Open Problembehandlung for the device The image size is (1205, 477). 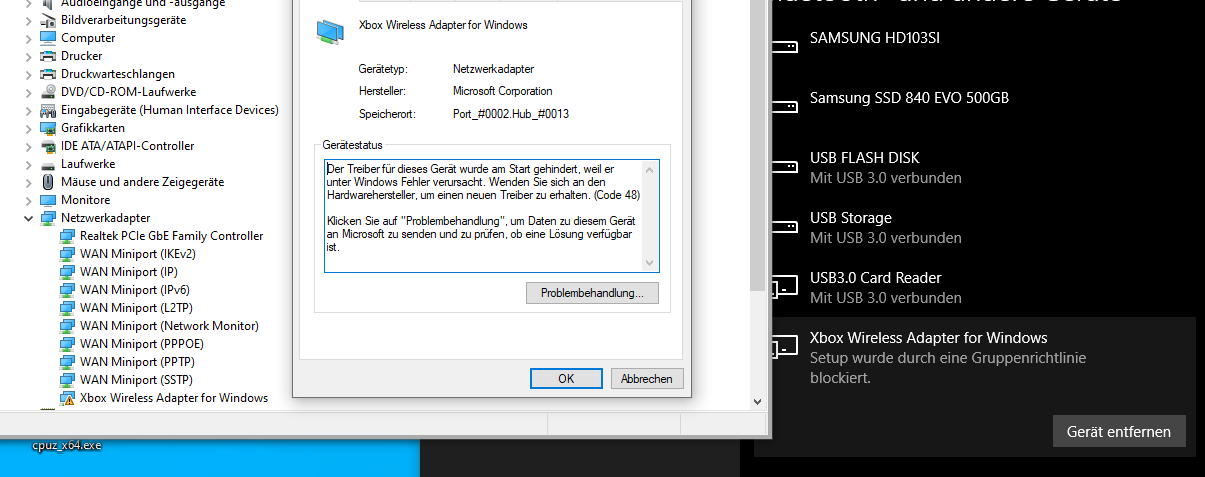tap(592, 293)
